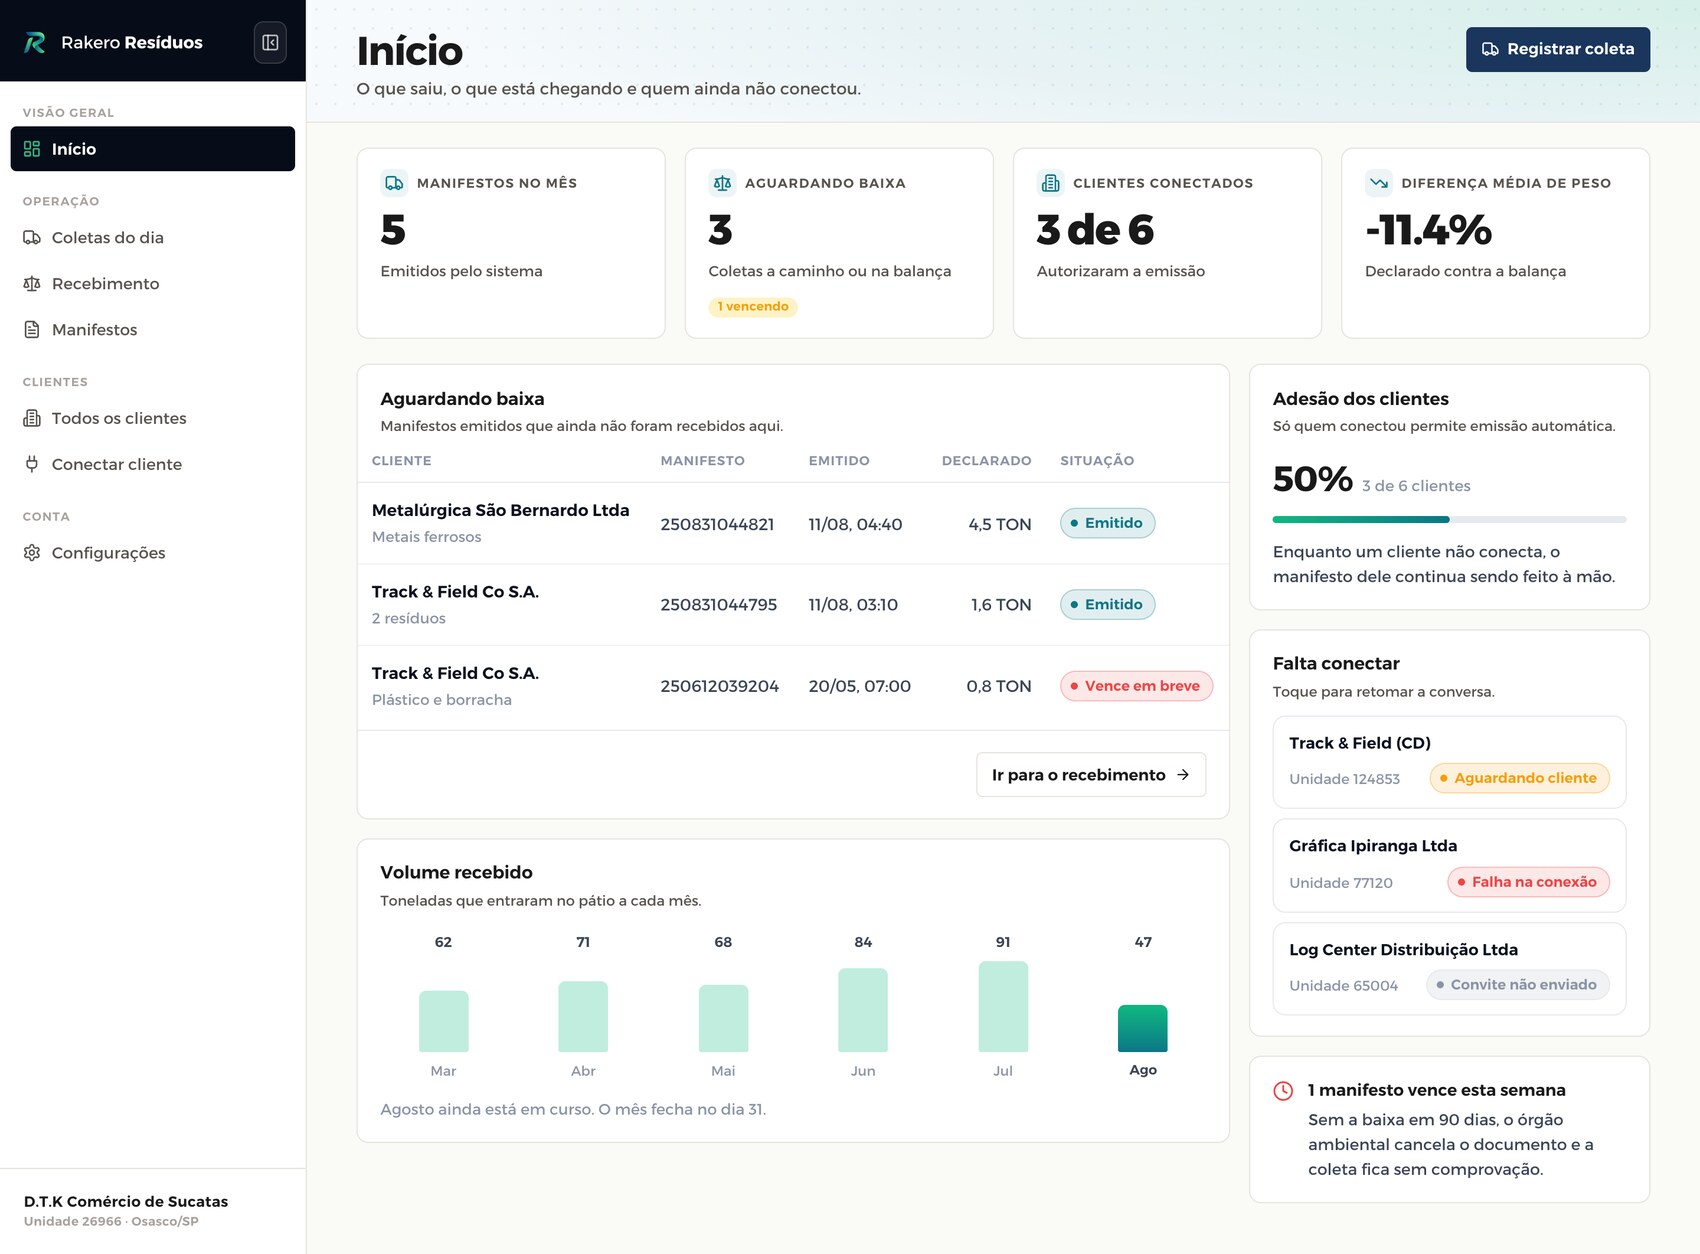
Task: Click the building icon beside Todos os clientes
Action: (32, 418)
